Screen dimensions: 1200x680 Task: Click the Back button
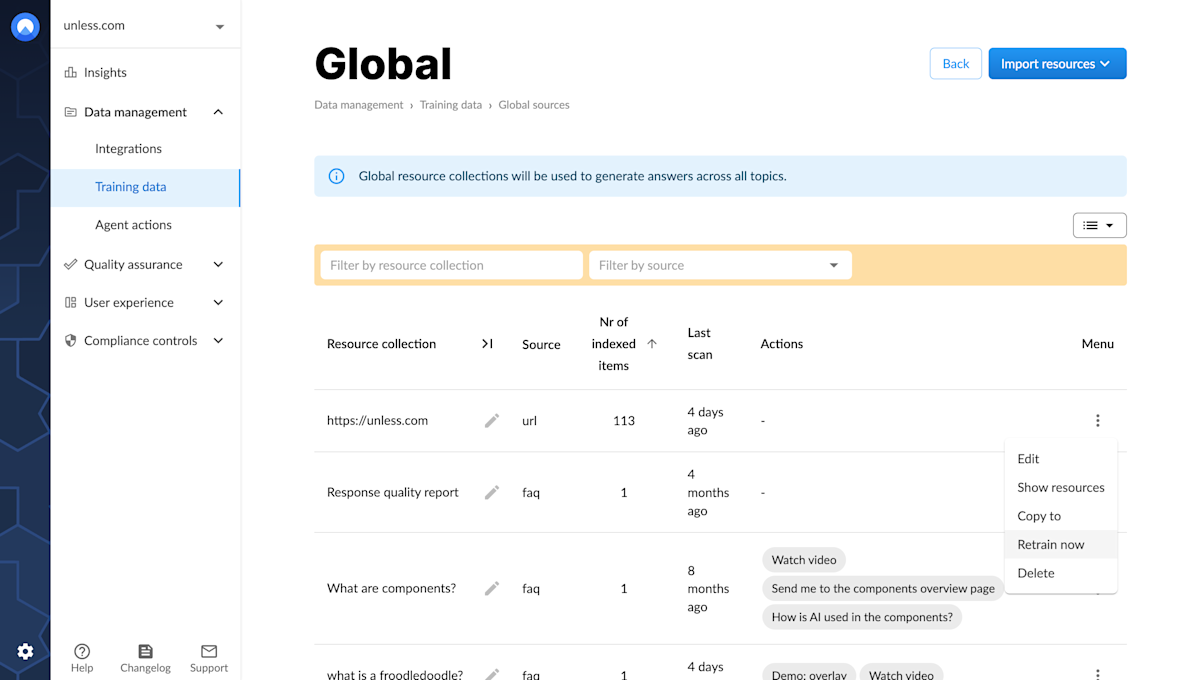point(955,64)
